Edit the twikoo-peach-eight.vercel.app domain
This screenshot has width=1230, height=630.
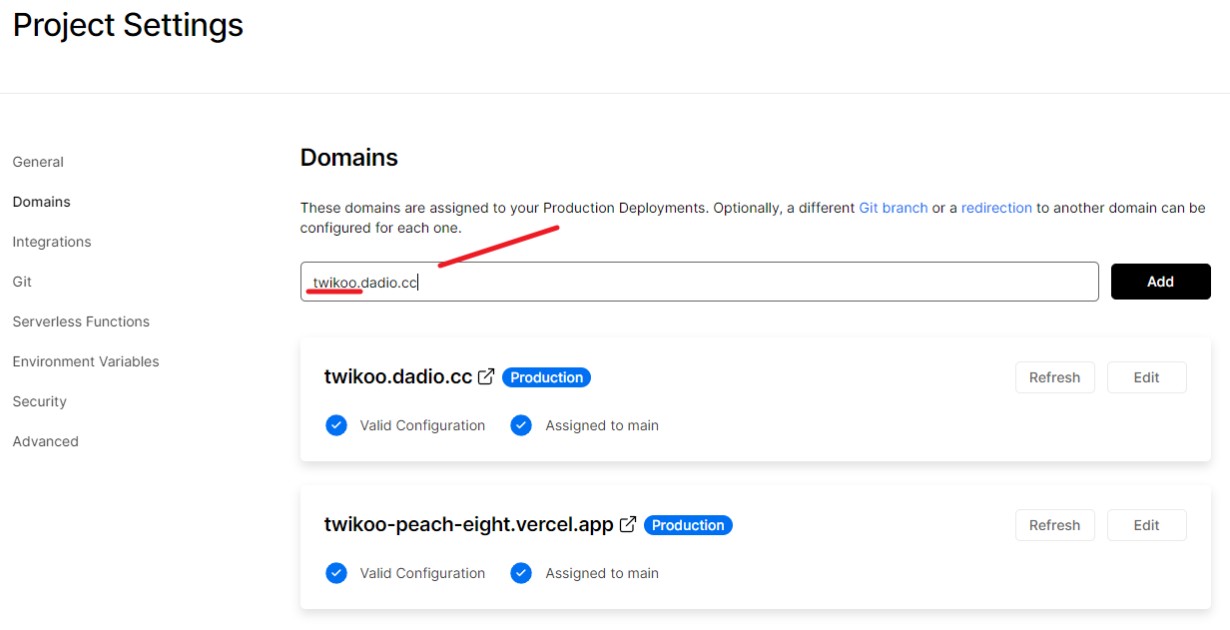[1146, 525]
